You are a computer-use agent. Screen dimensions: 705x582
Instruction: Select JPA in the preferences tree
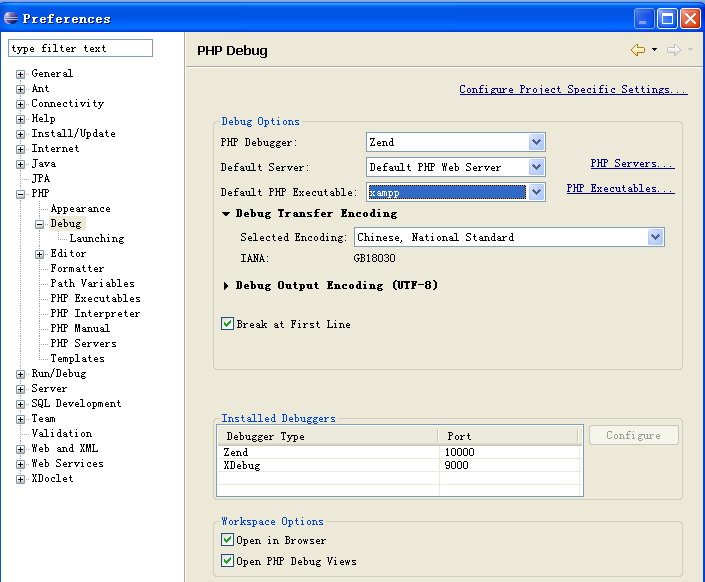(x=40, y=179)
